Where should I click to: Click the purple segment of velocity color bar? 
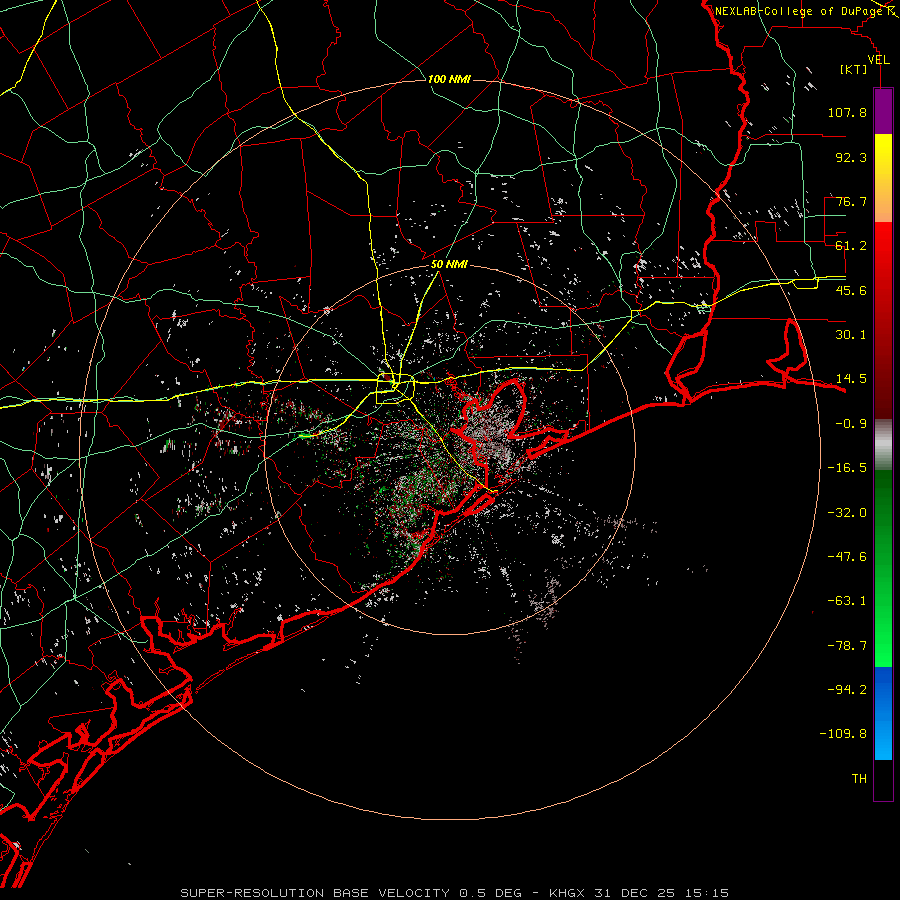pyautogui.click(x=883, y=111)
